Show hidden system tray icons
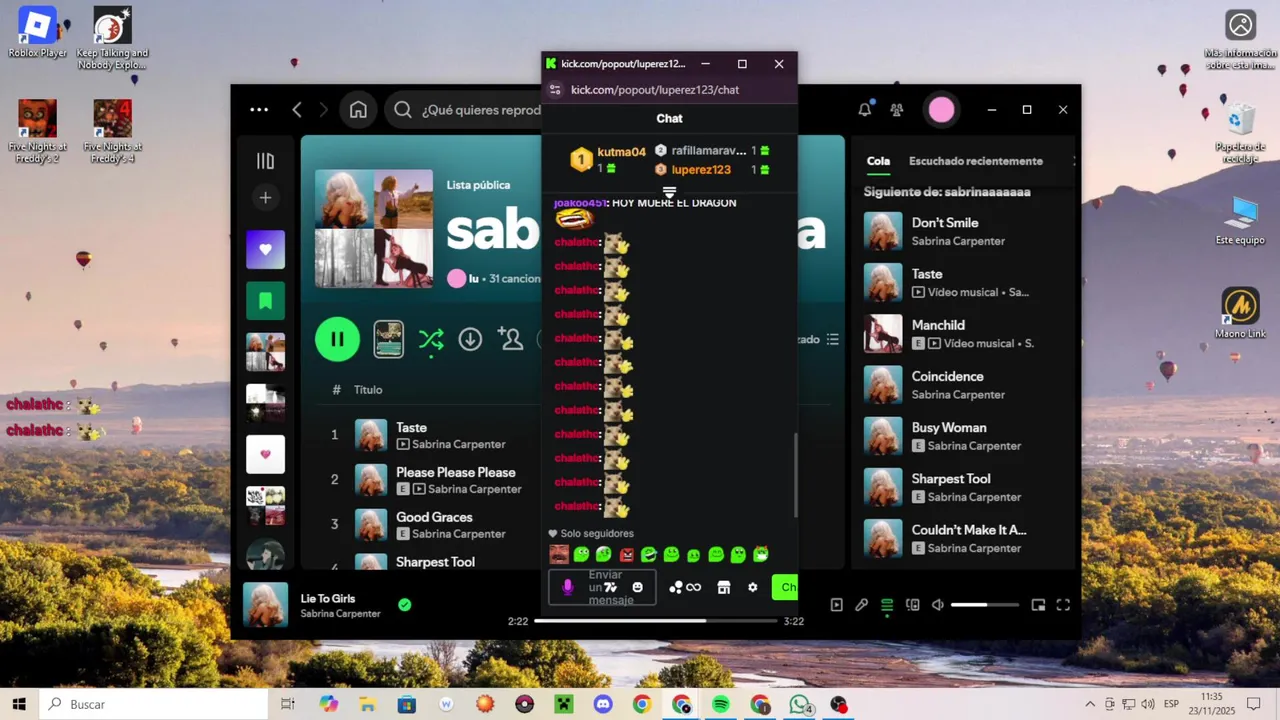 1090,704
